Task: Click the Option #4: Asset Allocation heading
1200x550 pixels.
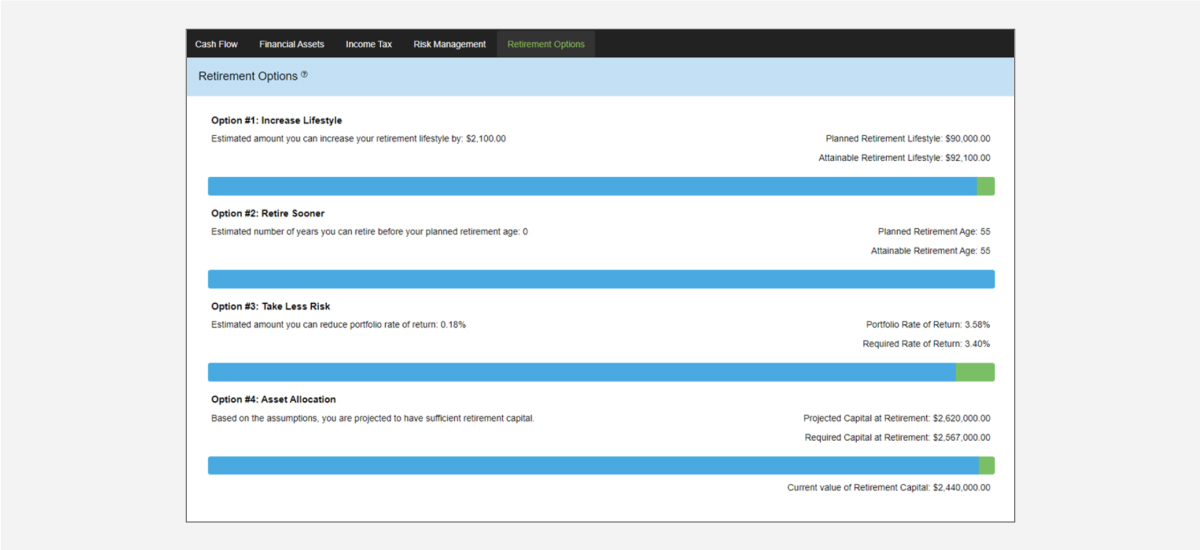Action: click(274, 399)
